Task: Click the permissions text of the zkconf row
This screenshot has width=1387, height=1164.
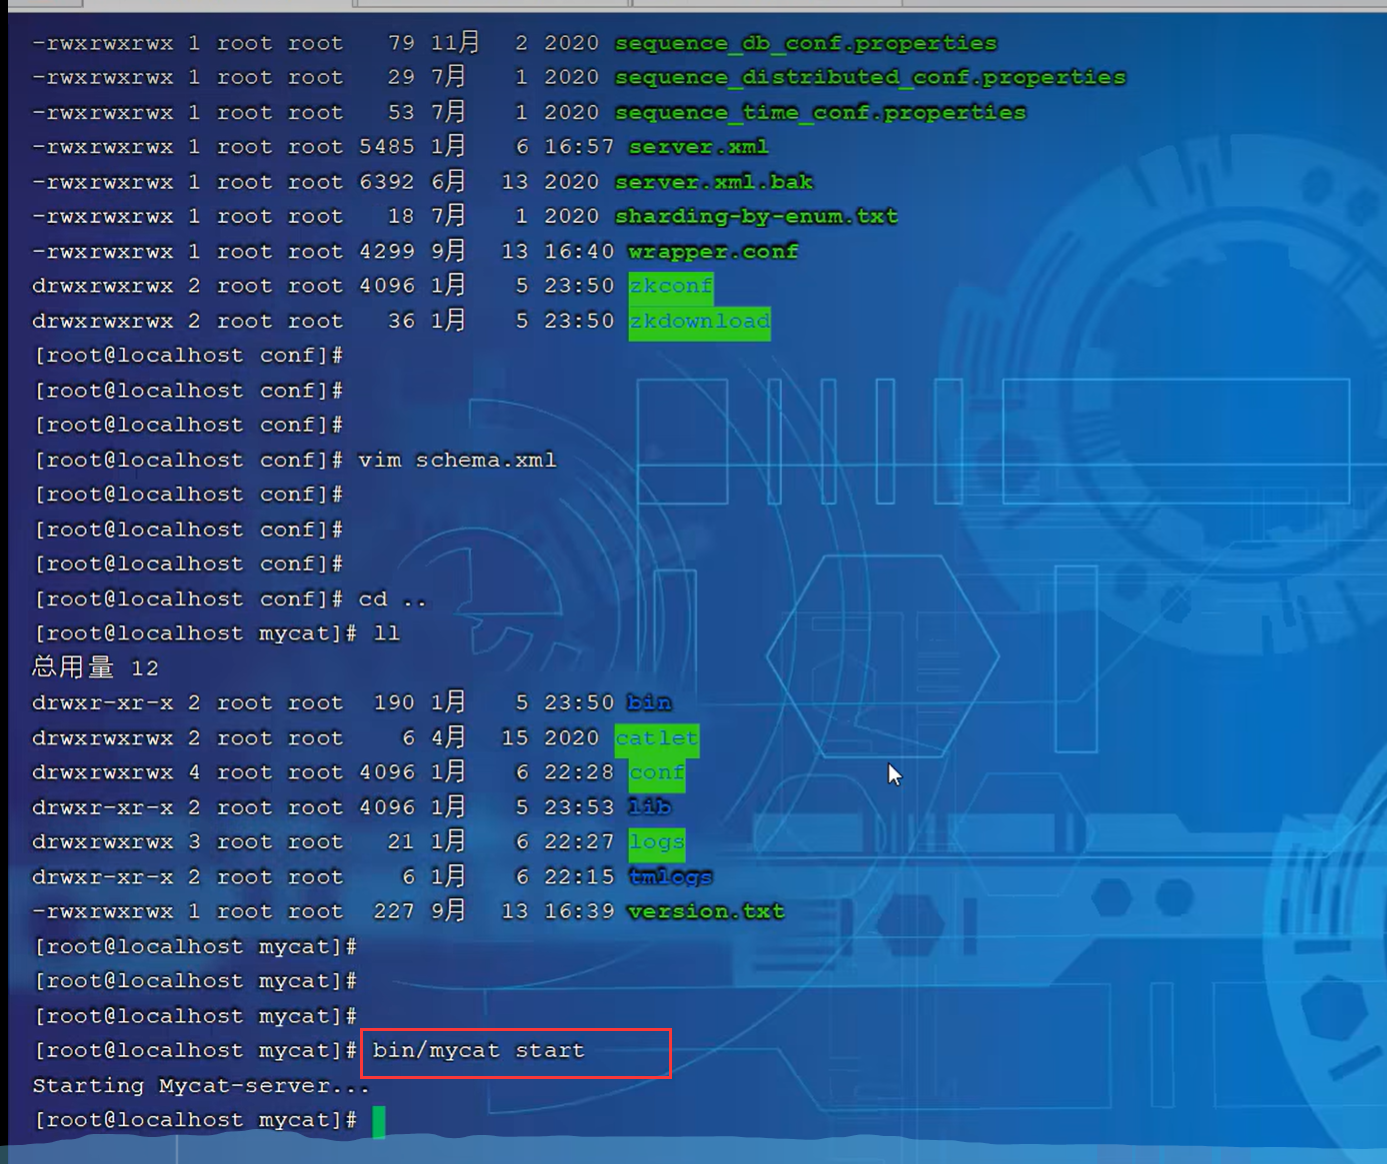Action: click(x=103, y=286)
